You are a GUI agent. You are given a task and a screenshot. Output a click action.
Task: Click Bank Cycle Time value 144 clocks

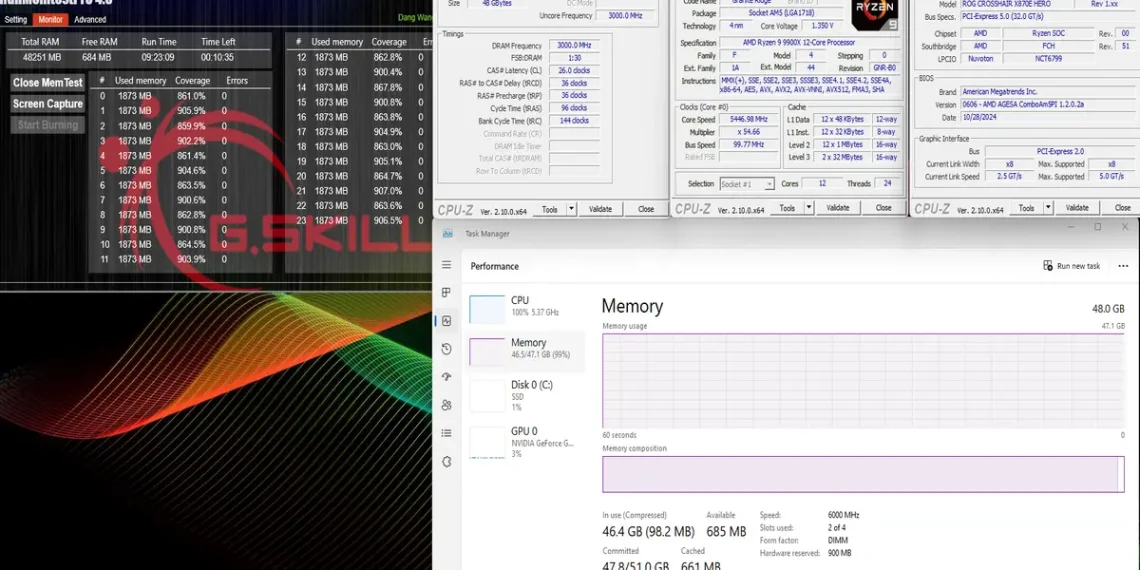(x=574, y=121)
